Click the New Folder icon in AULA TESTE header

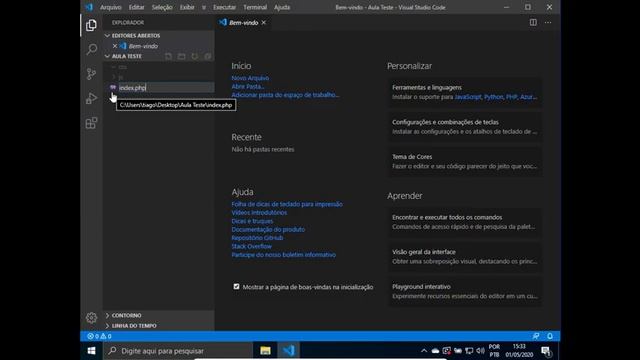pos(181,56)
